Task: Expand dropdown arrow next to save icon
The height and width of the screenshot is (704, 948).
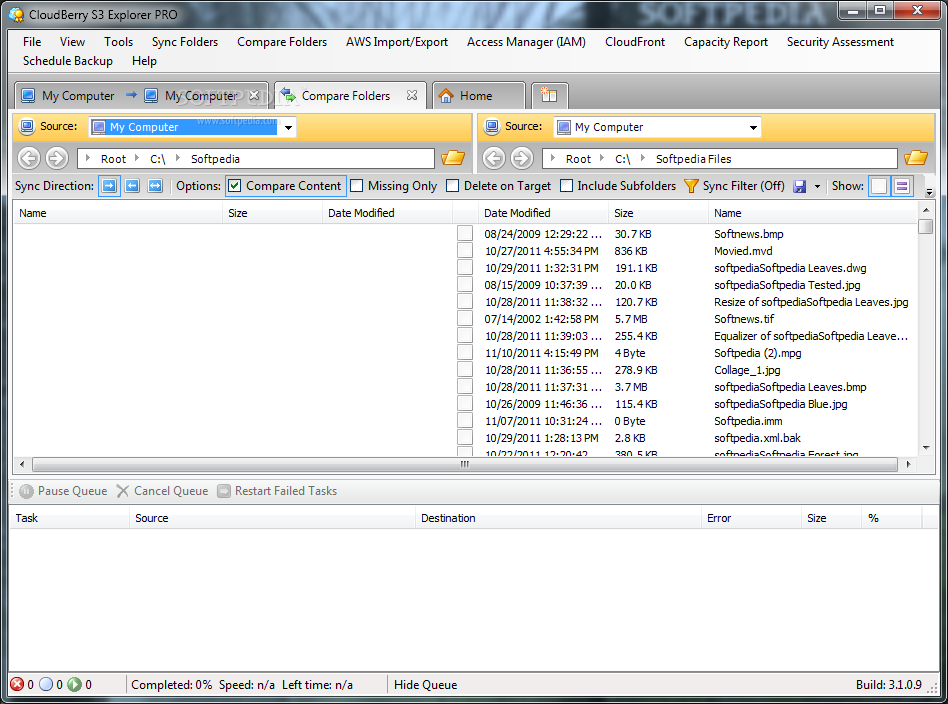Action: point(817,186)
